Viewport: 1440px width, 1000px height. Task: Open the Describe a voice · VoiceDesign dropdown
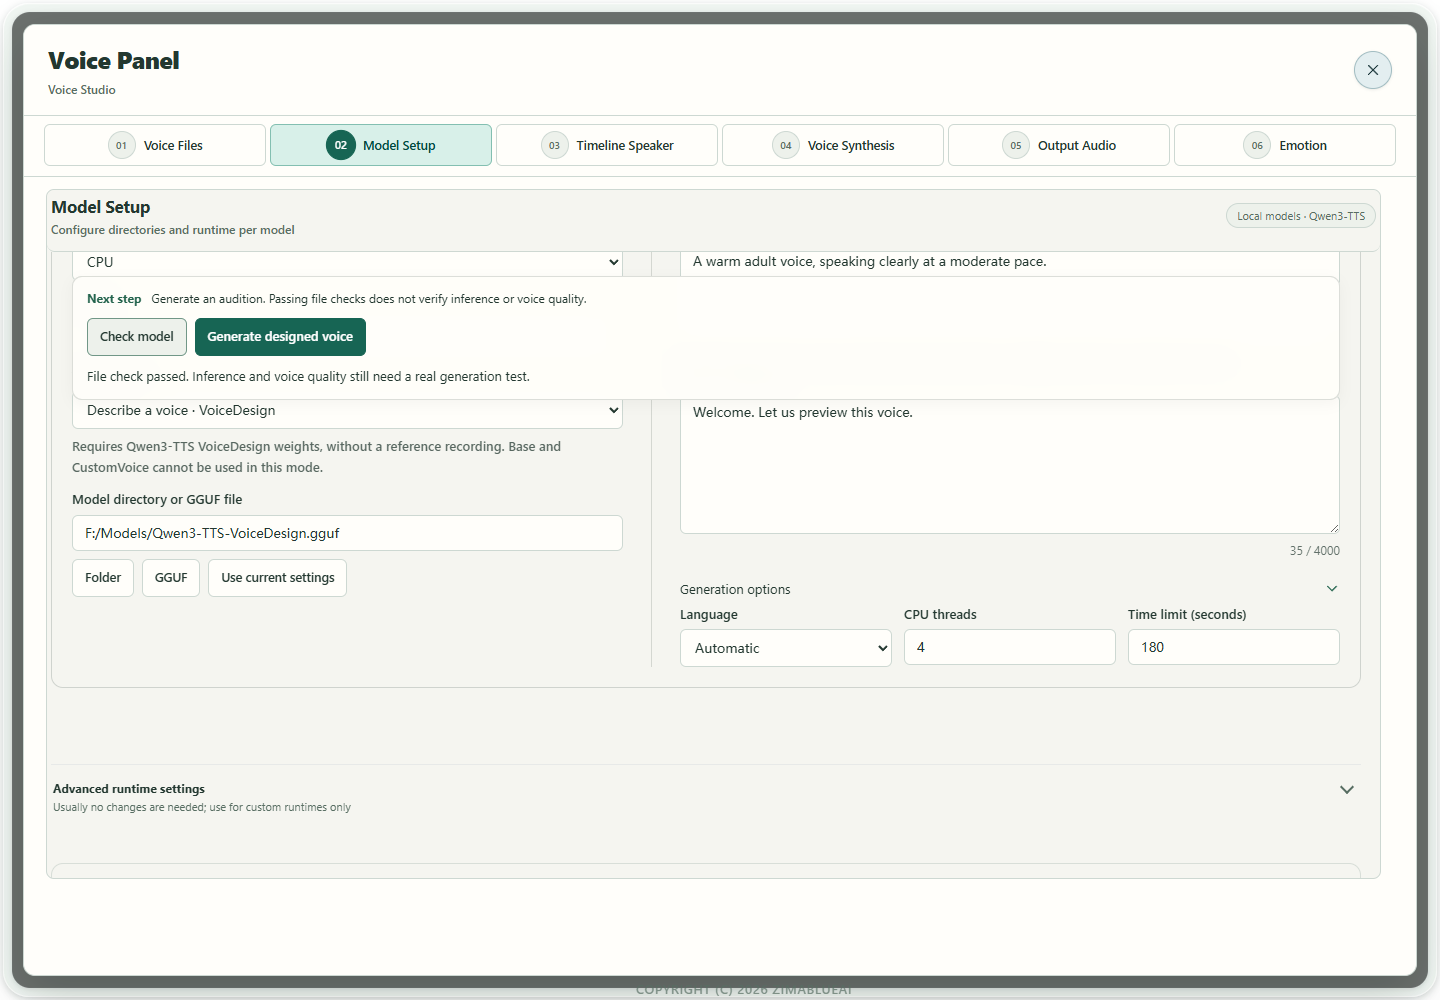click(347, 412)
